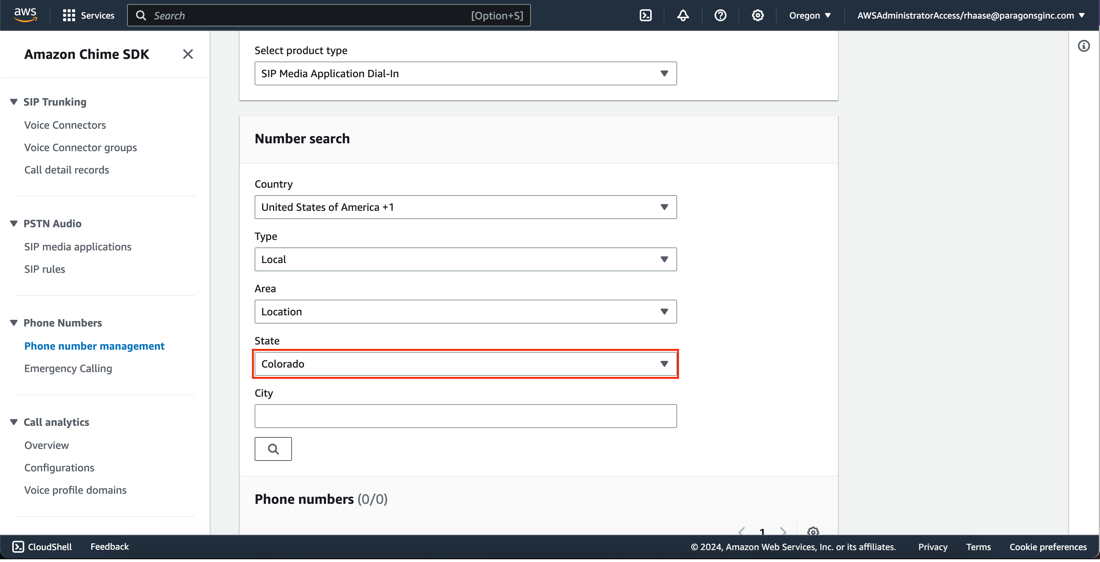Open the Type dropdown set to Local

(x=465, y=260)
